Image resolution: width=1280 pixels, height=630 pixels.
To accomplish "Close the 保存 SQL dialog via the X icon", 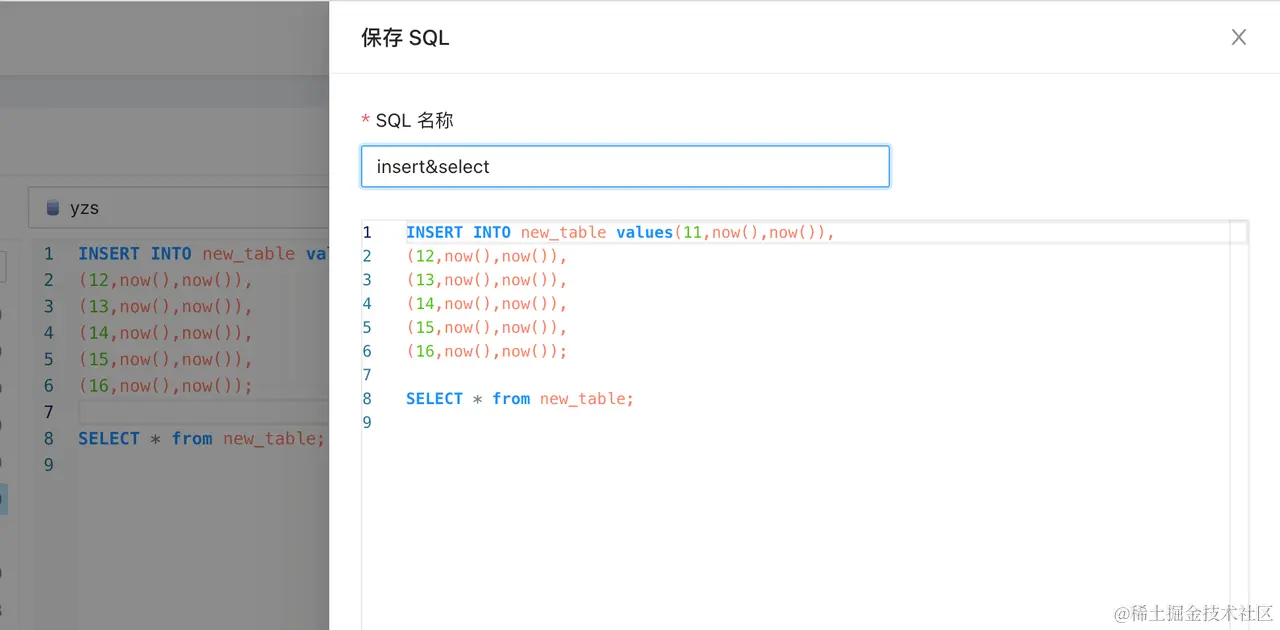I will pos(1239,37).
